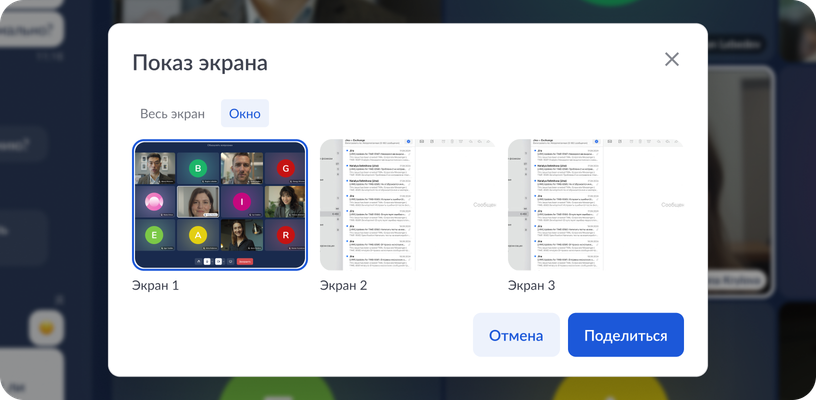
Task: Click green B avatar in Экран 1 preview
Action: [198, 168]
